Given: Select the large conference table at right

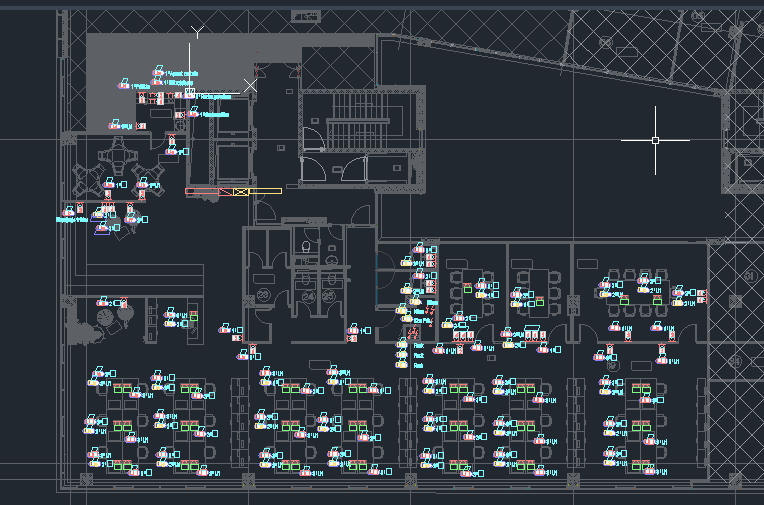Looking at the screenshot, I should click(x=638, y=292).
